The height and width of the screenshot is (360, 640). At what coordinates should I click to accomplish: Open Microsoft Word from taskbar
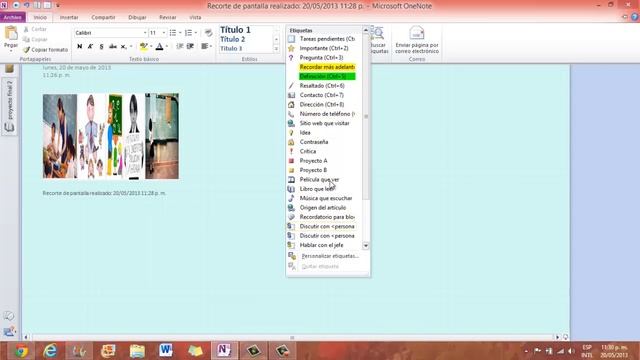(166, 351)
